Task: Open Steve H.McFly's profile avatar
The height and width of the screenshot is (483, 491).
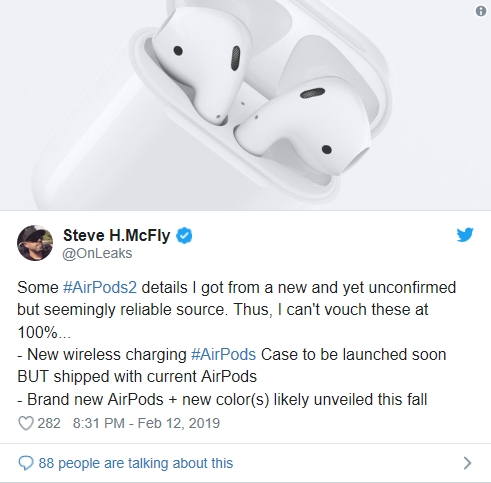Action: point(35,243)
